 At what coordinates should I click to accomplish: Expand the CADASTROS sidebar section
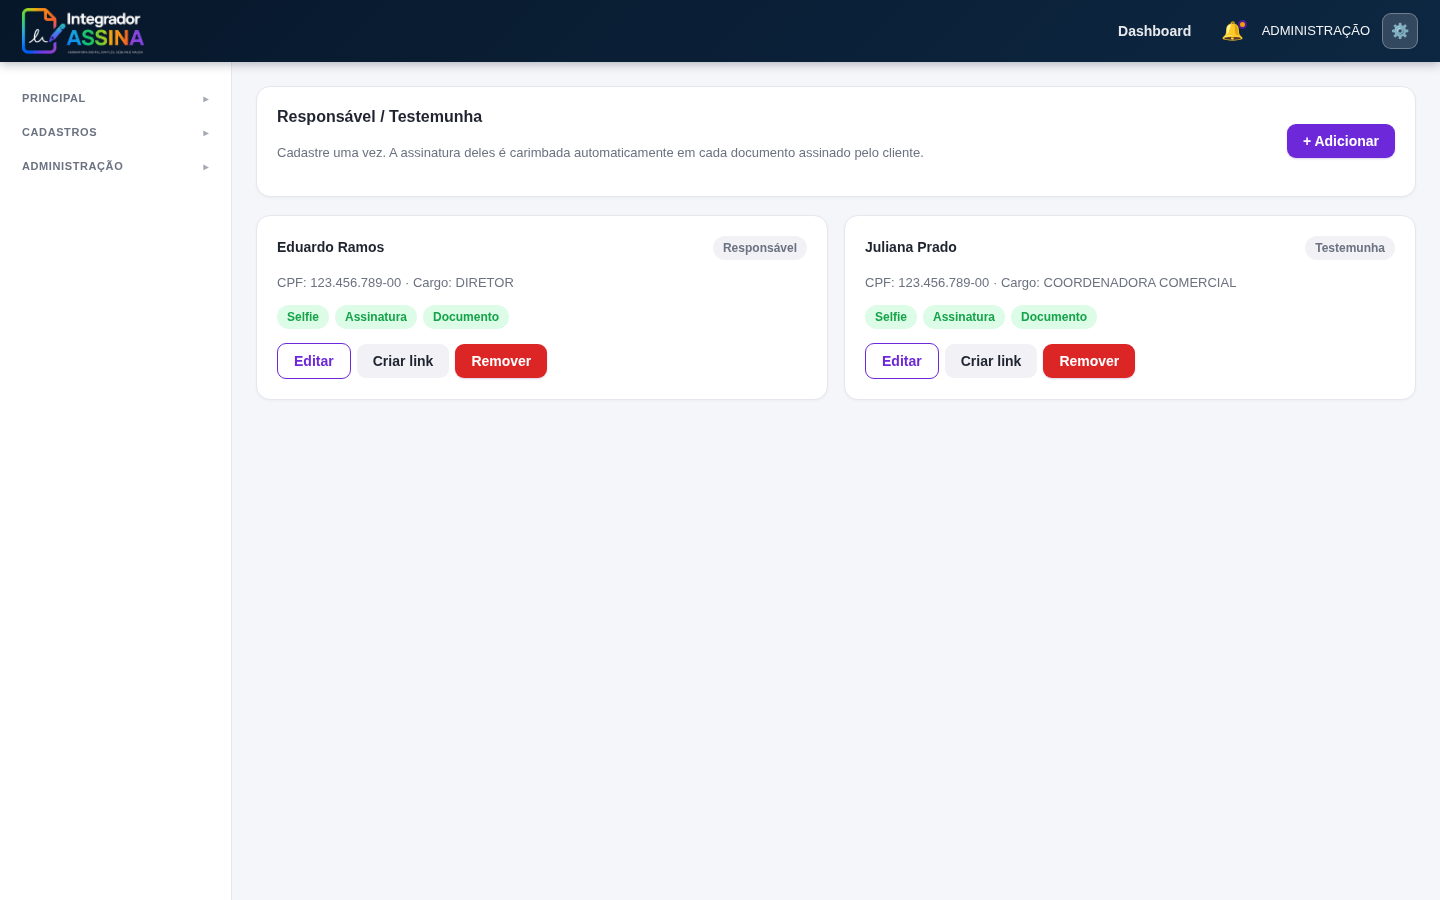116,132
